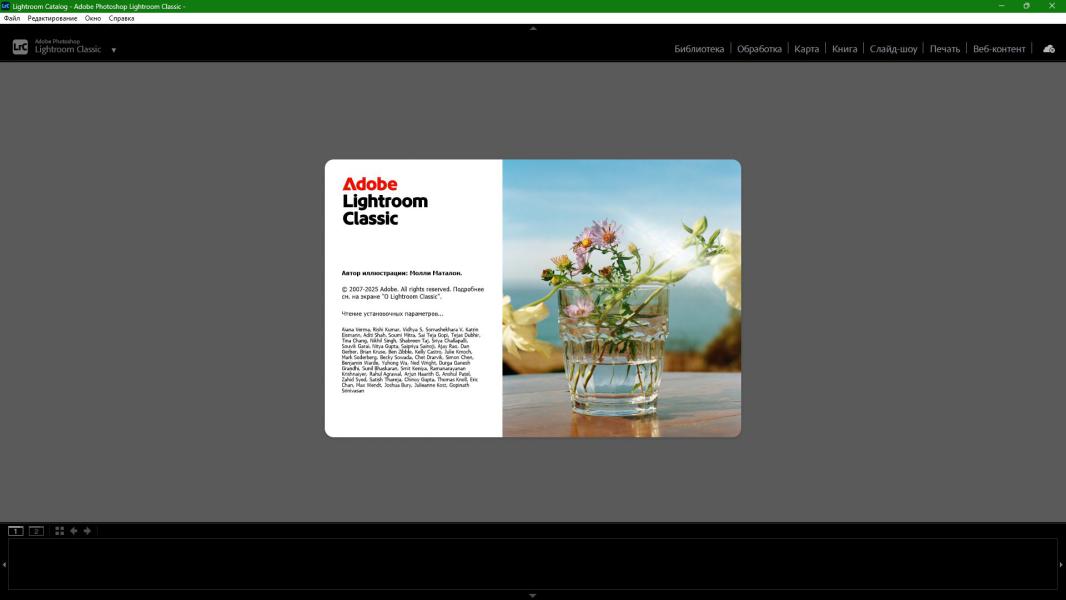Open the Файл menu
This screenshot has width=1066, height=600.
pos(12,18)
